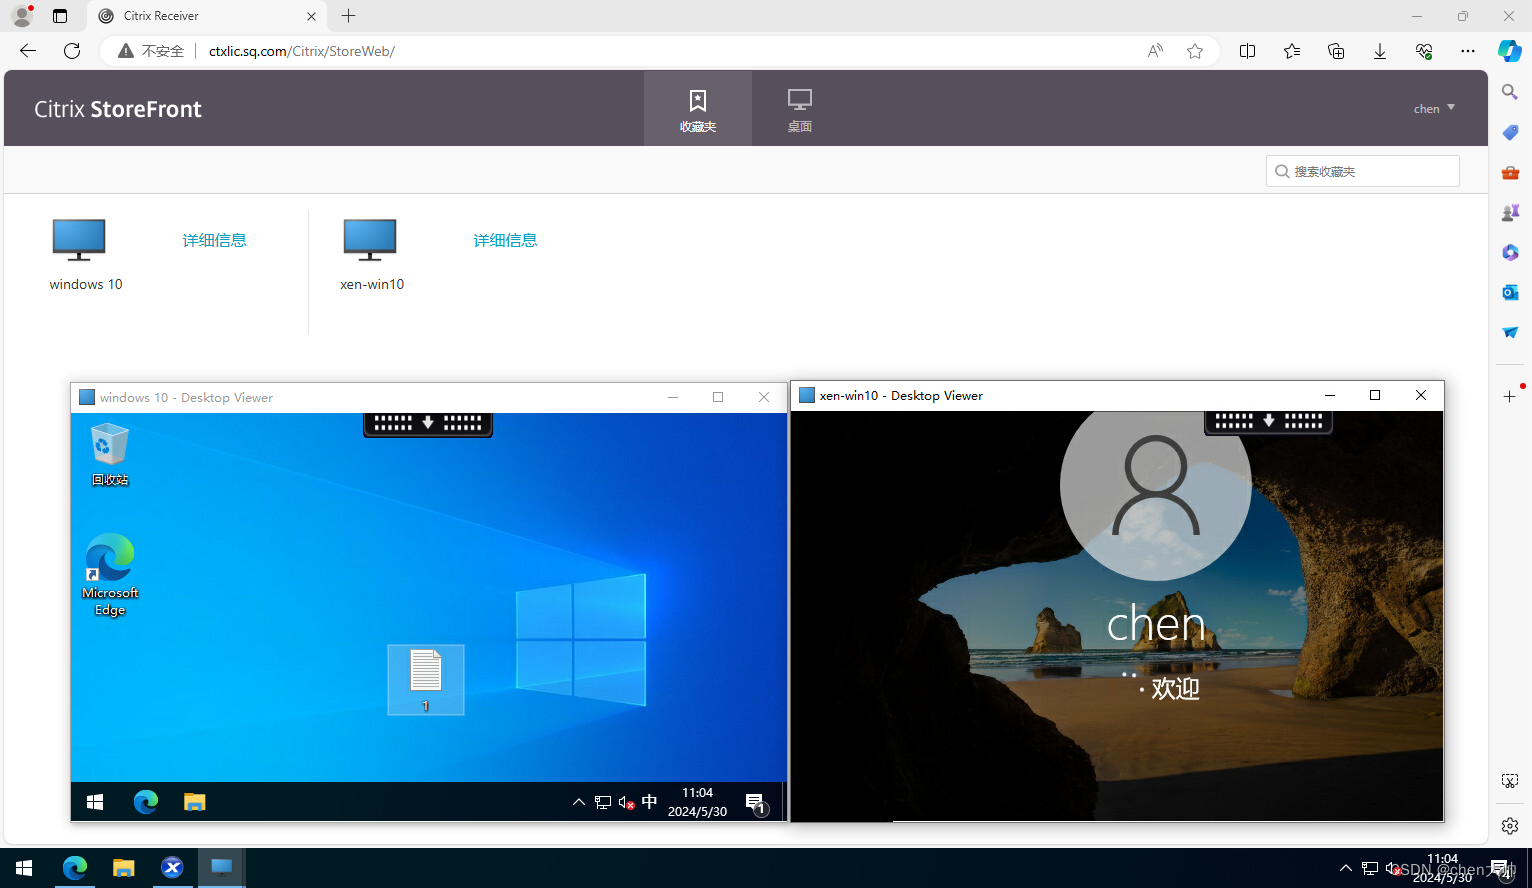Open Edge sidebar search icon

pyautogui.click(x=1510, y=92)
